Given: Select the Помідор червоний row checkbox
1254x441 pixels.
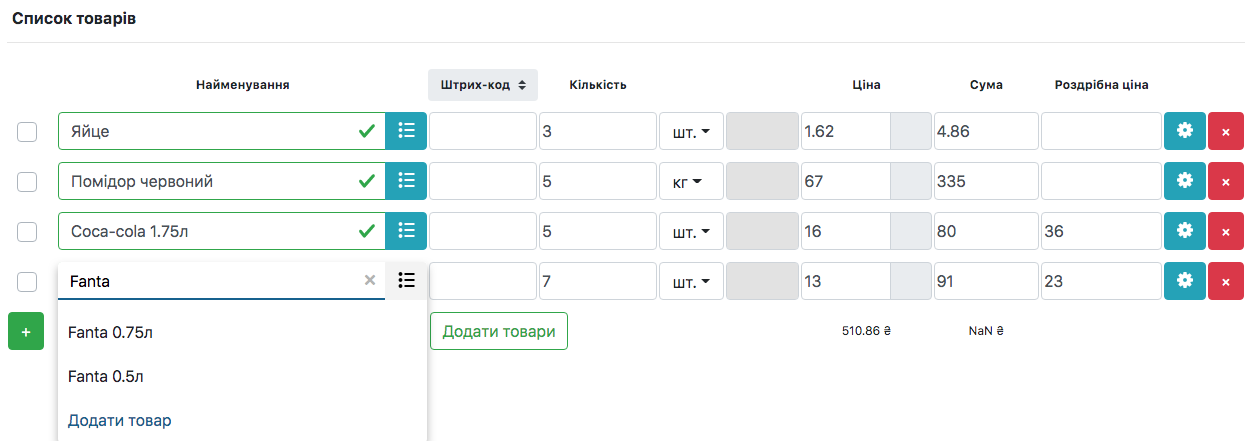Looking at the screenshot, I should (27, 181).
